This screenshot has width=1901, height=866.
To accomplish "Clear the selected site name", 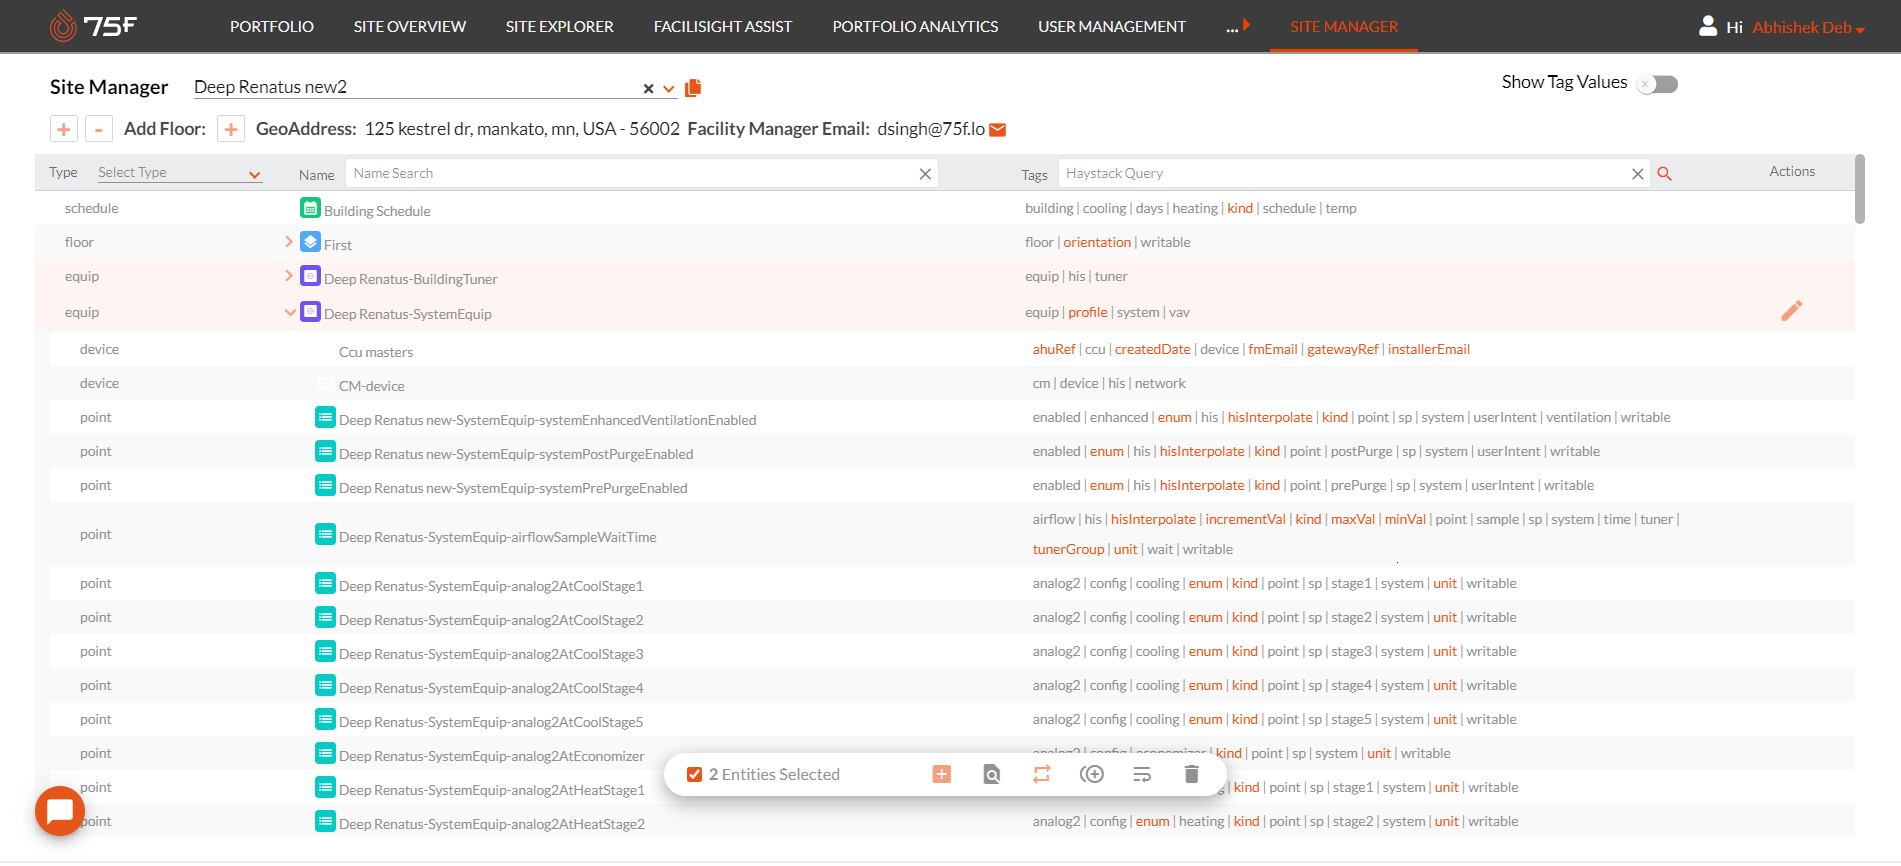I will pyautogui.click(x=648, y=89).
